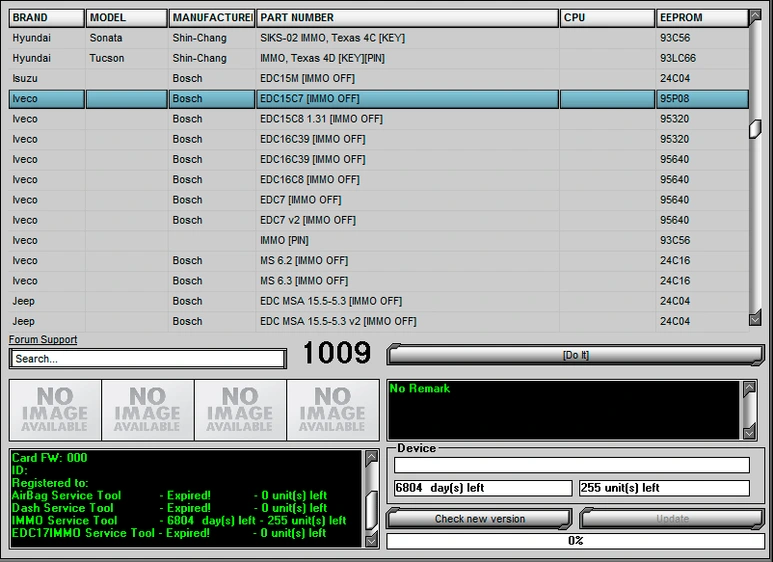
Task: Select the EDC16C39 row with EEPROM 95320
Action: 379,139
